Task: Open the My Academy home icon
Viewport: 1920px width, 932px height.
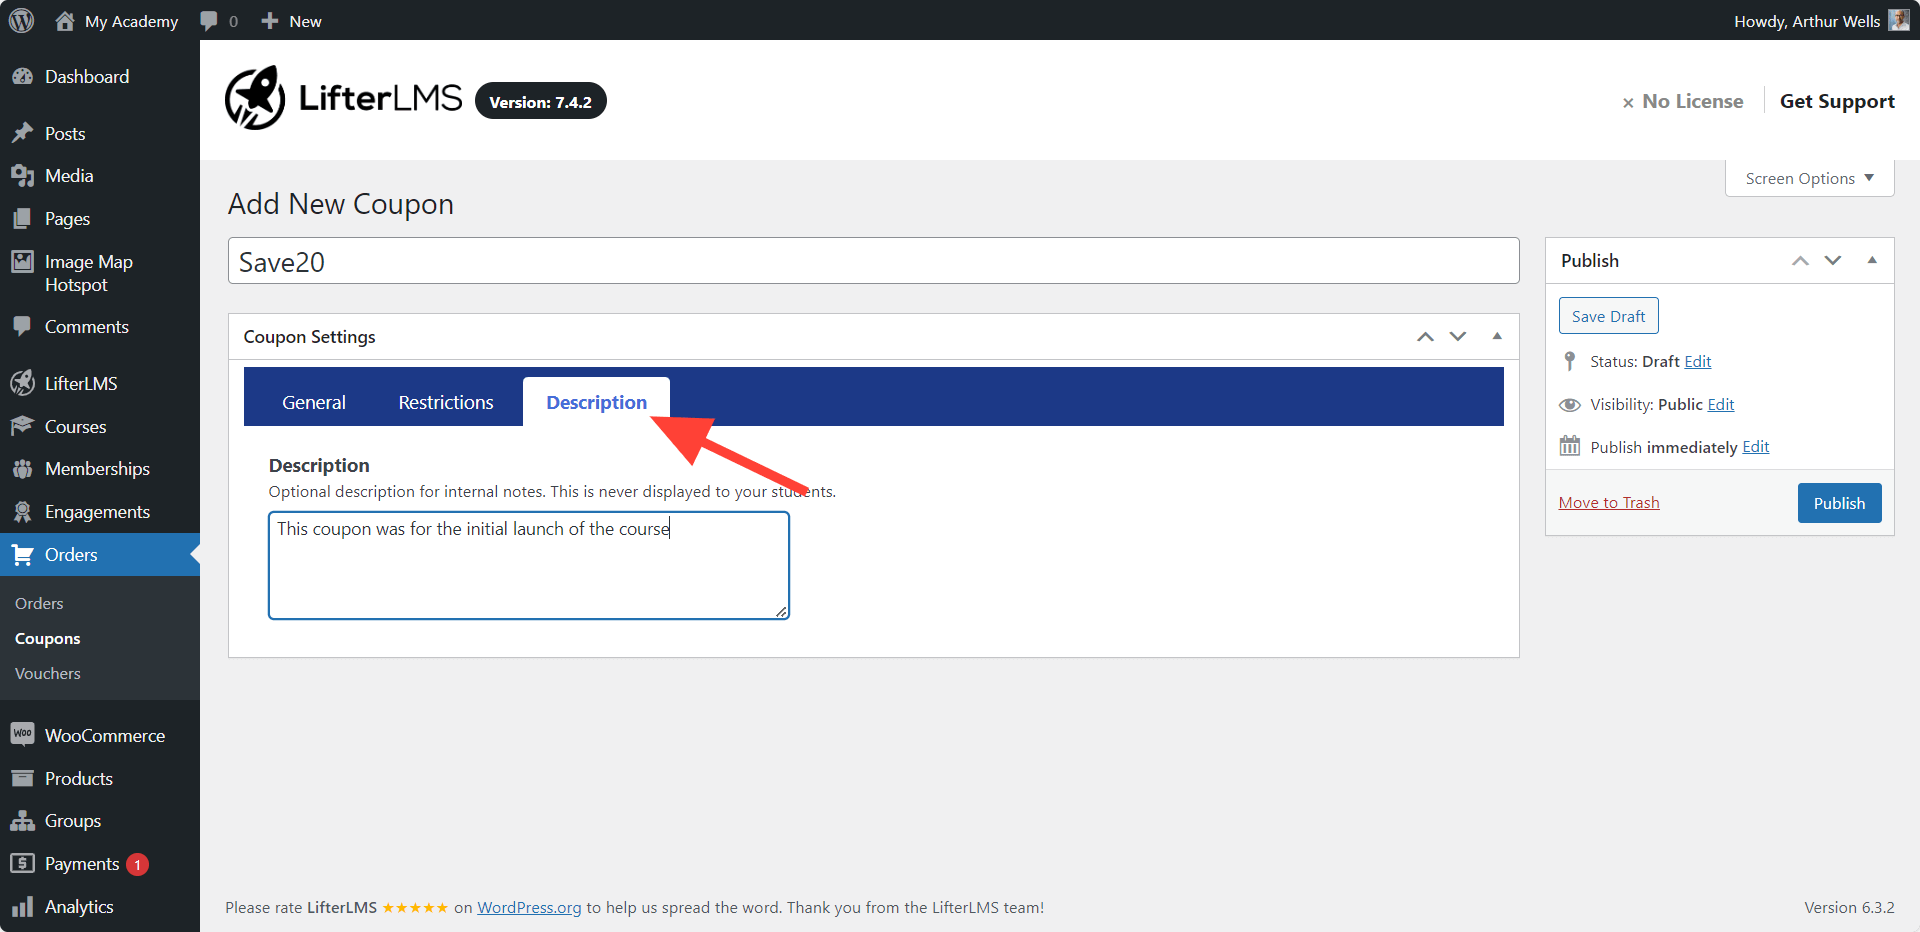Action: pos(65,21)
